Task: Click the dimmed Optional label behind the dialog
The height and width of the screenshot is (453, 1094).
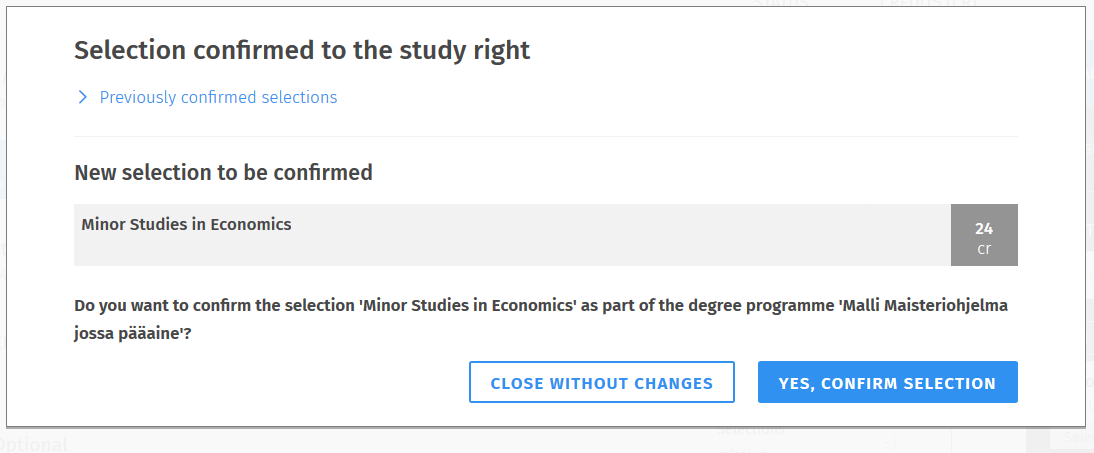Action: click(x=35, y=445)
